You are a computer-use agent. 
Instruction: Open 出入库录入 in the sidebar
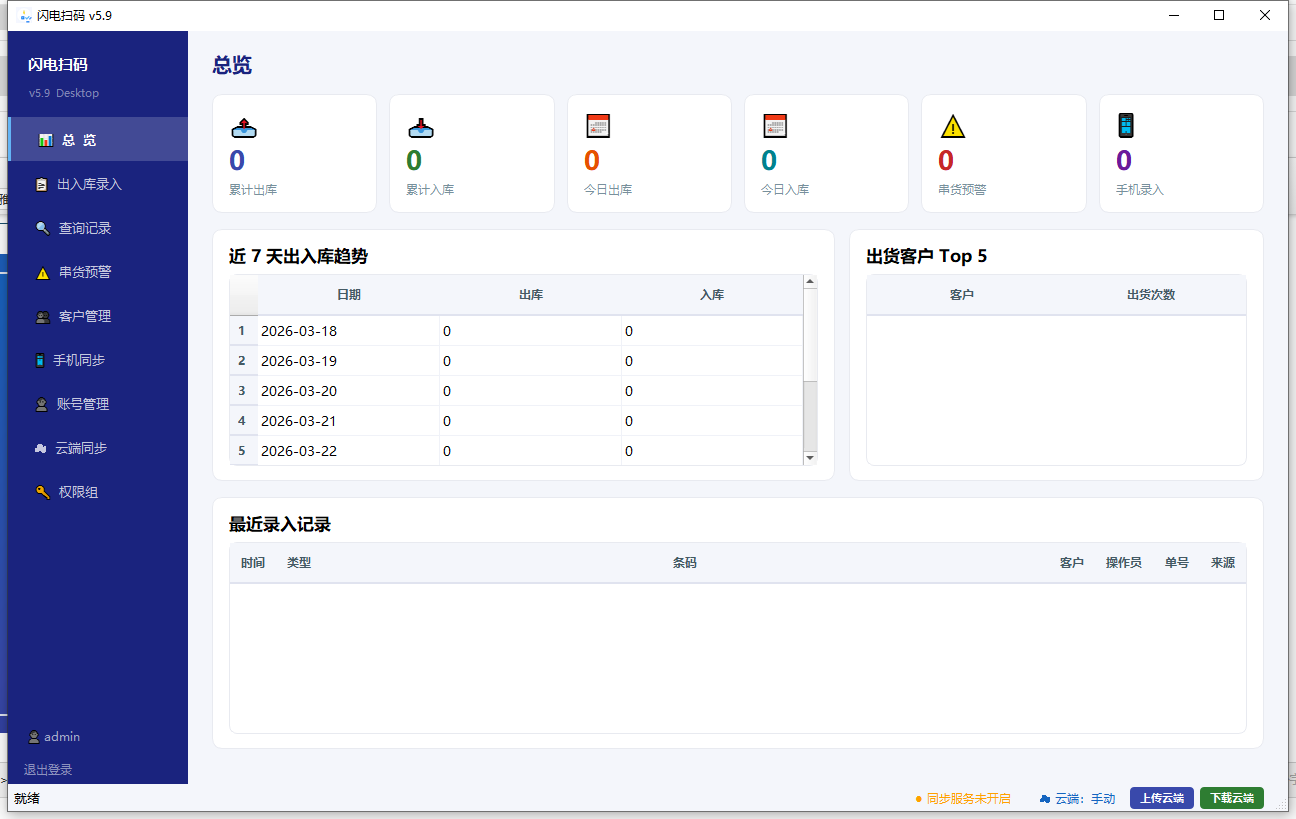[x=89, y=185]
